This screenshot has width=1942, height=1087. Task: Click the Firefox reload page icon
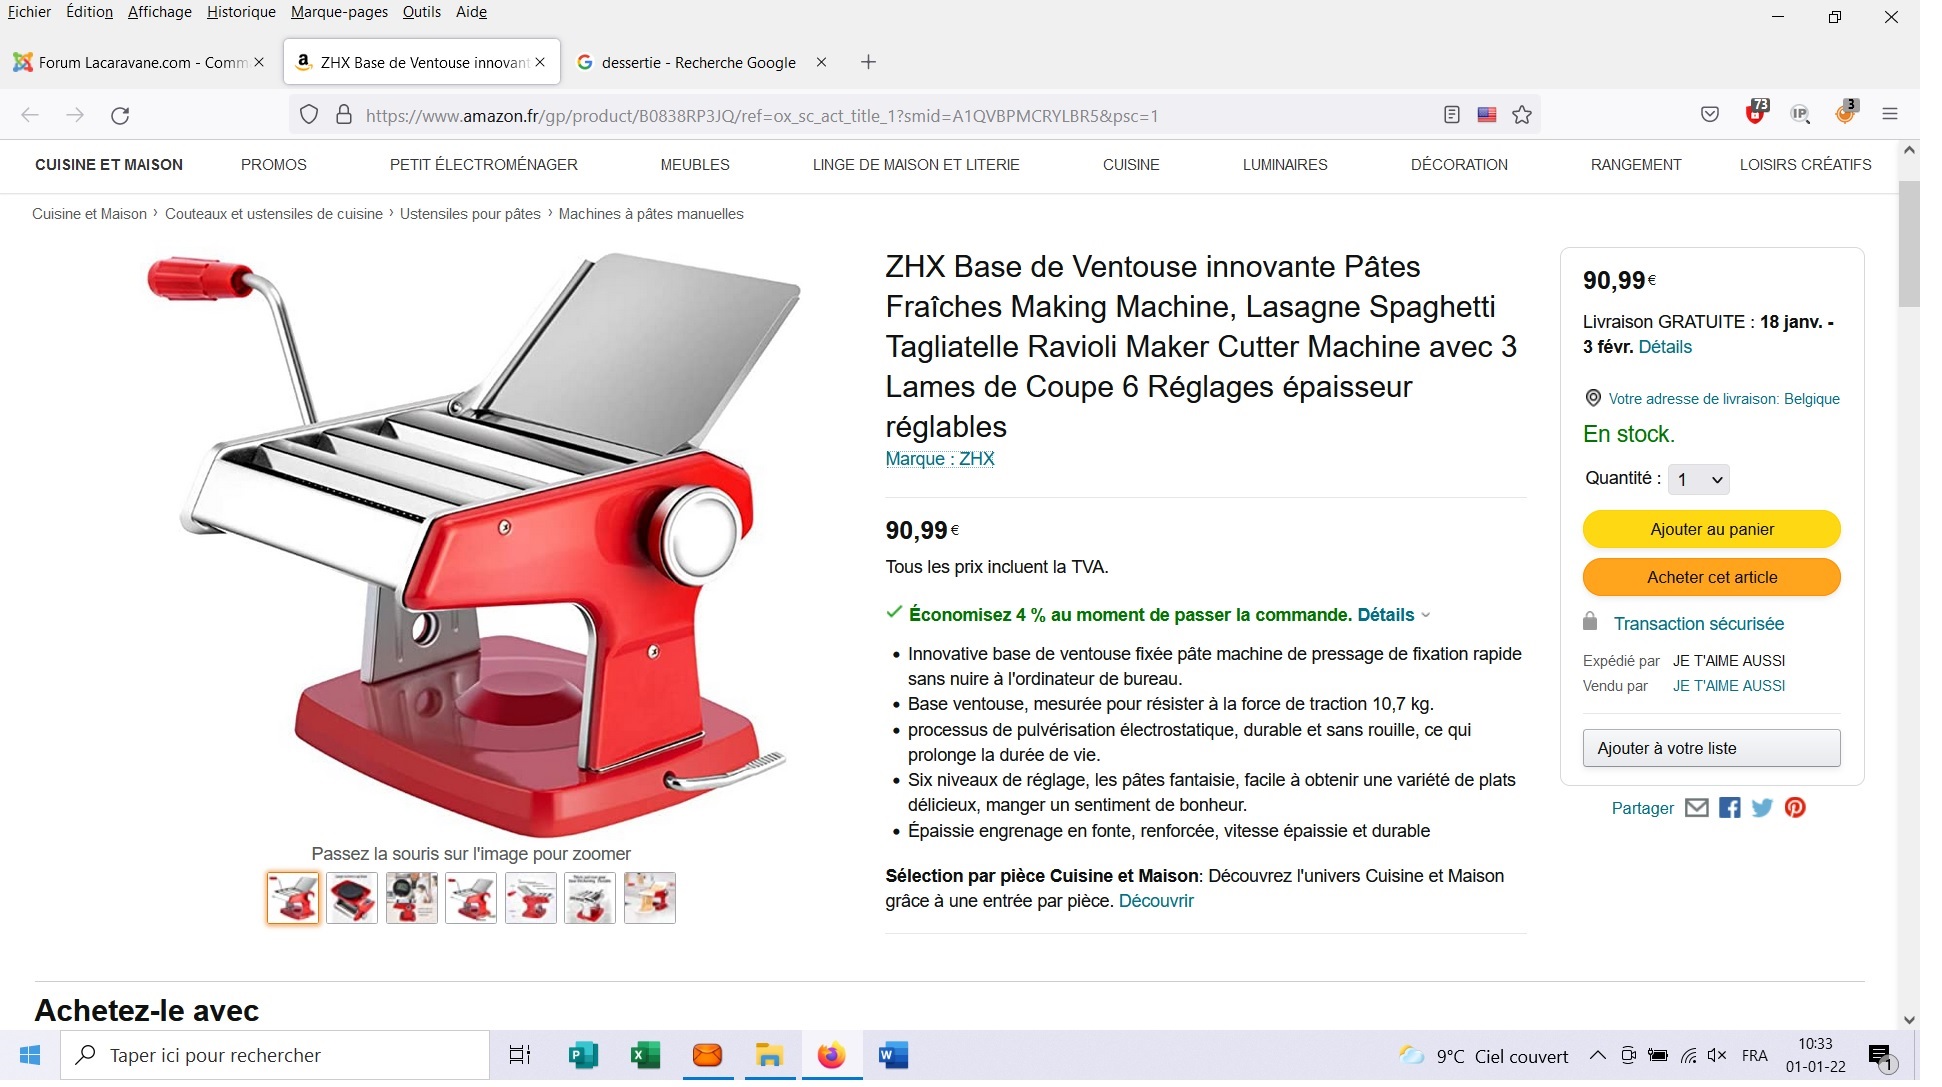(x=120, y=115)
